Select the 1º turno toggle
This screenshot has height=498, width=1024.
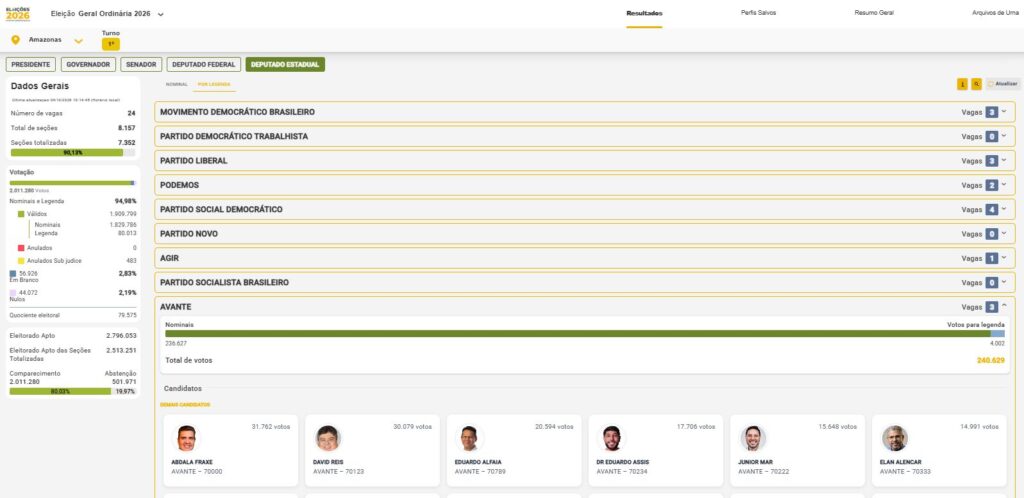tap(111, 44)
